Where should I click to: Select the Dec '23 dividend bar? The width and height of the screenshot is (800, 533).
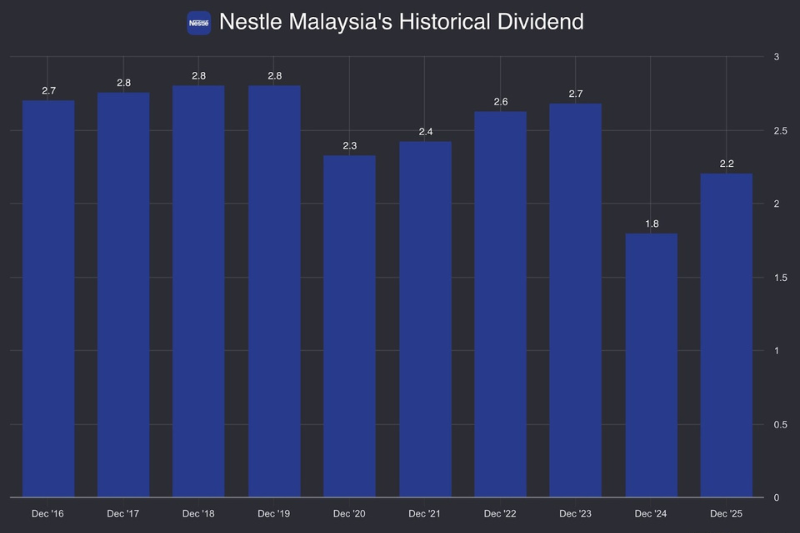point(575,300)
